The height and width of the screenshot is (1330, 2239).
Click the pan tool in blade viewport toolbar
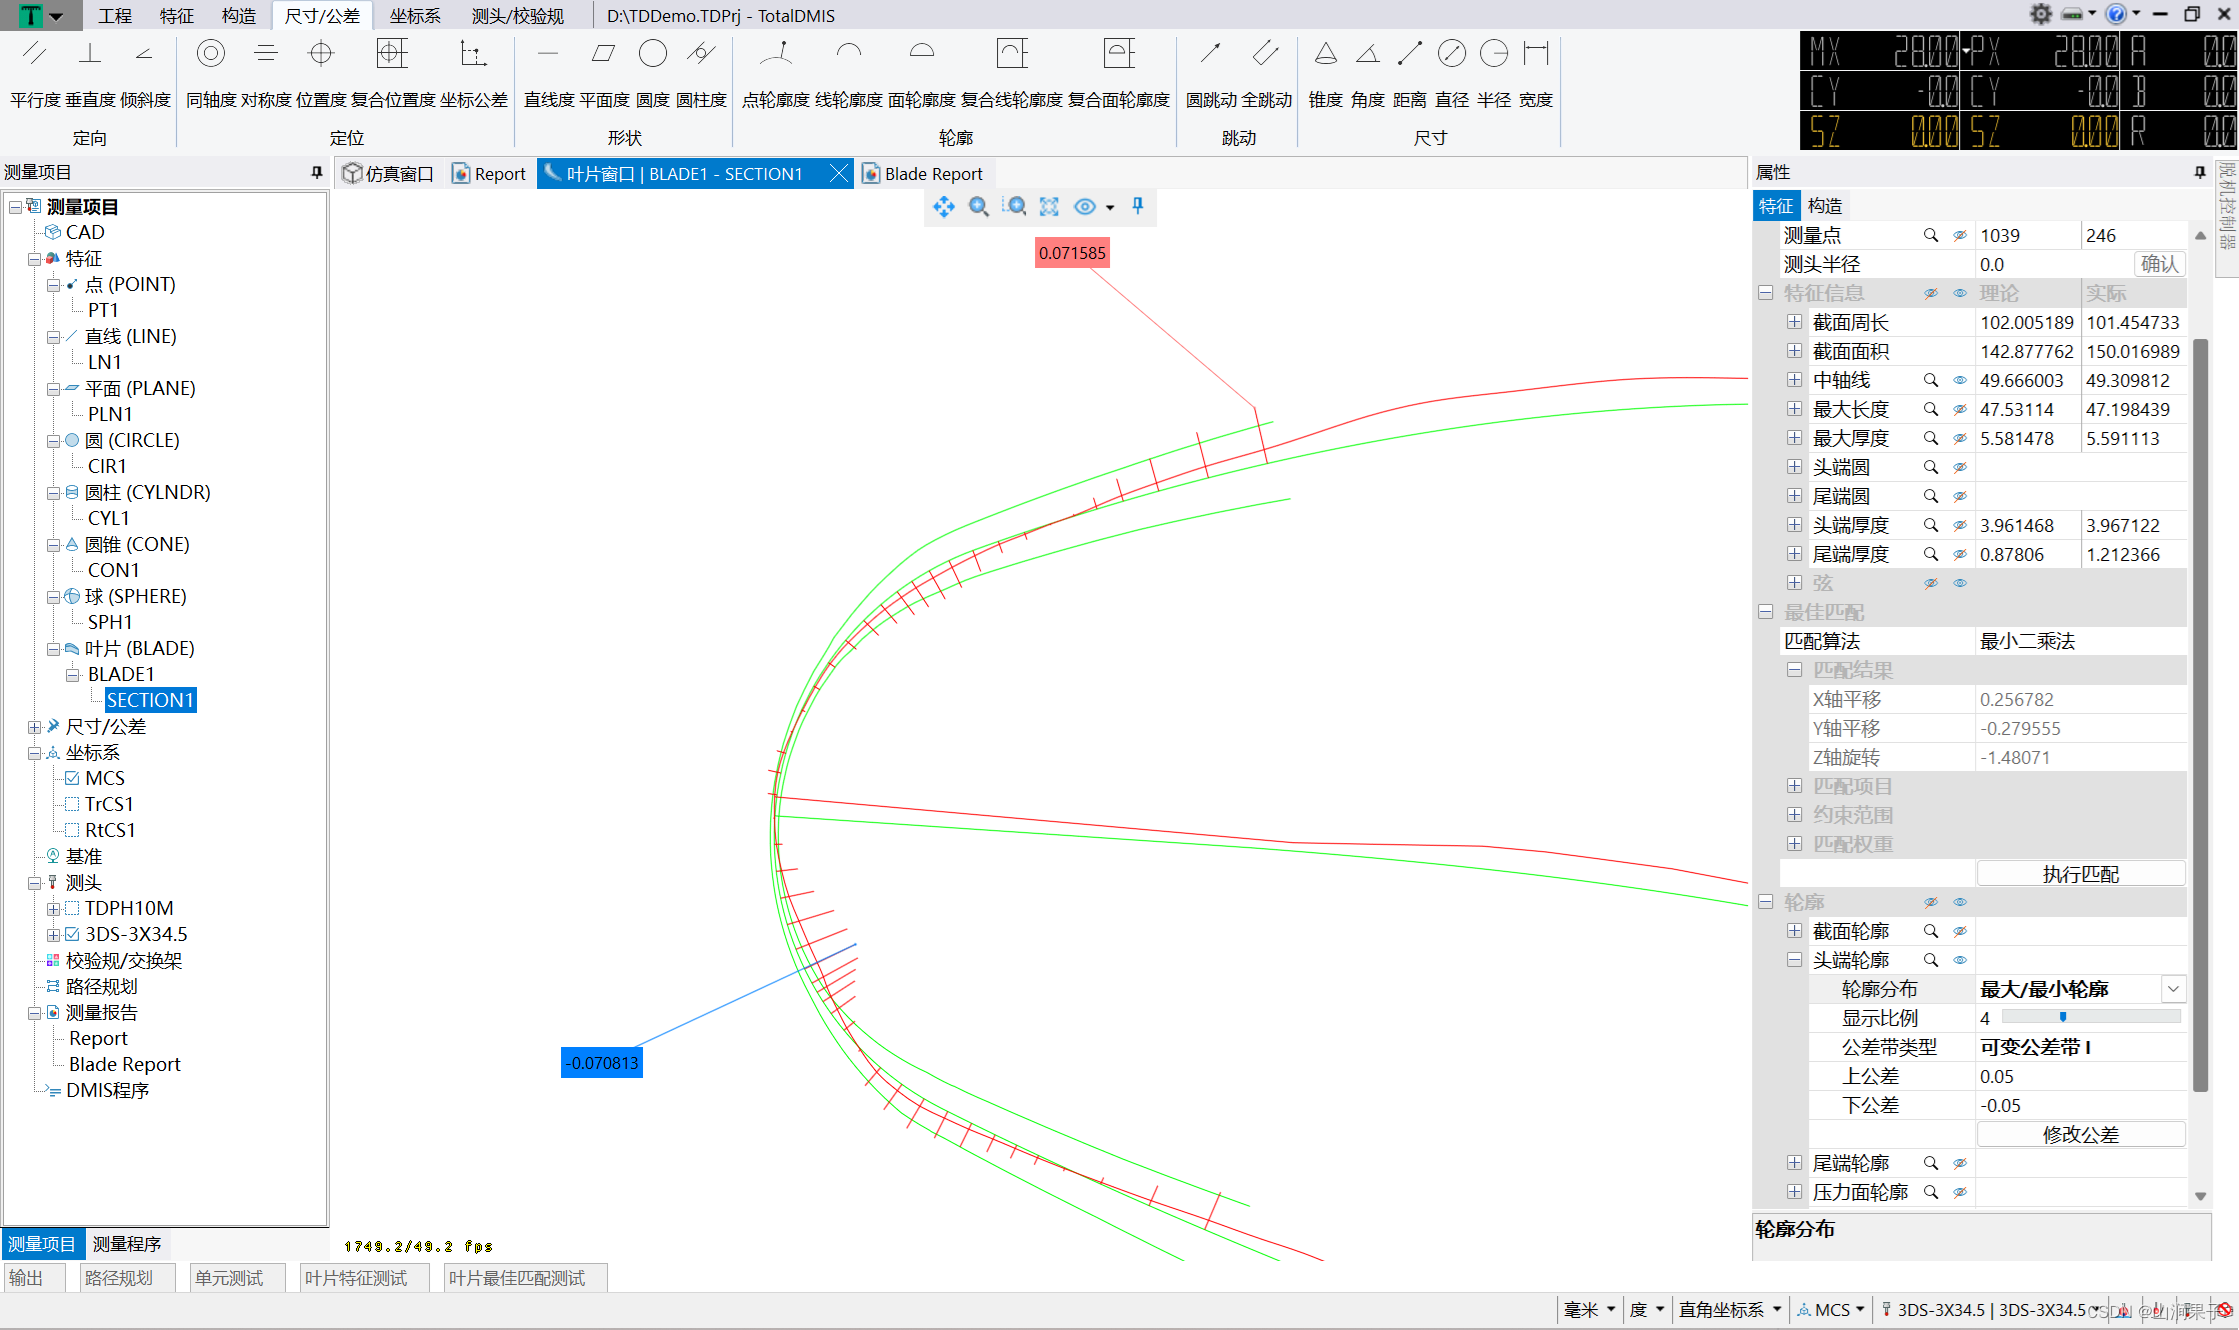(943, 207)
